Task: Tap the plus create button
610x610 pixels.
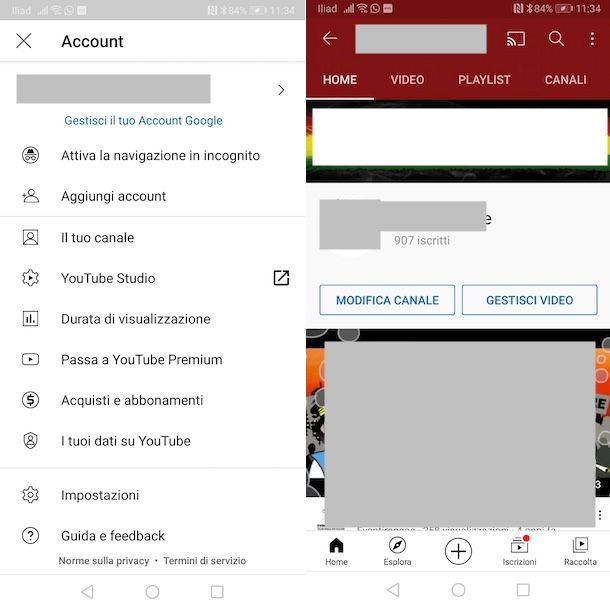Action: 458,551
